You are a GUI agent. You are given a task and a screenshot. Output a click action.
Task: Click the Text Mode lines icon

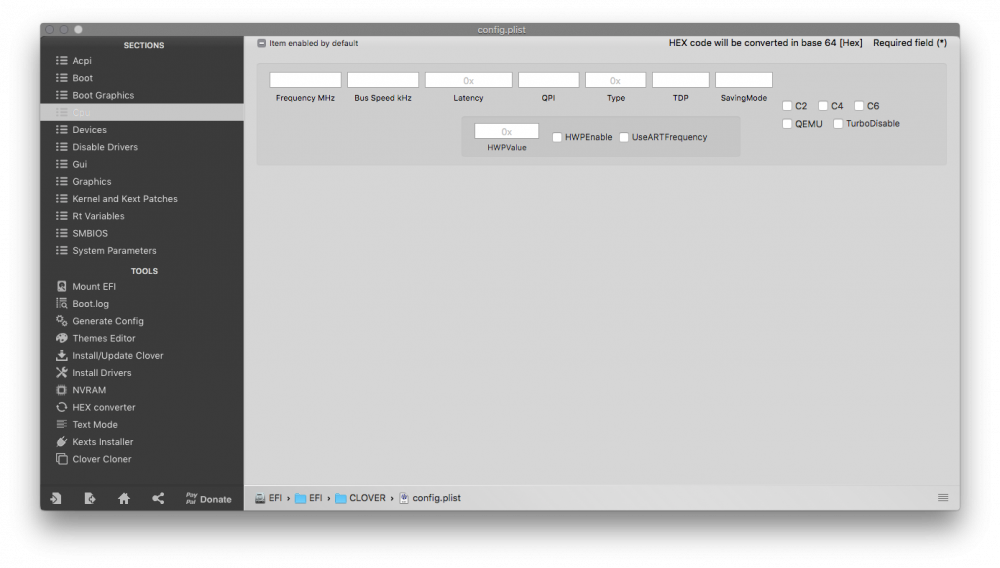61,424
